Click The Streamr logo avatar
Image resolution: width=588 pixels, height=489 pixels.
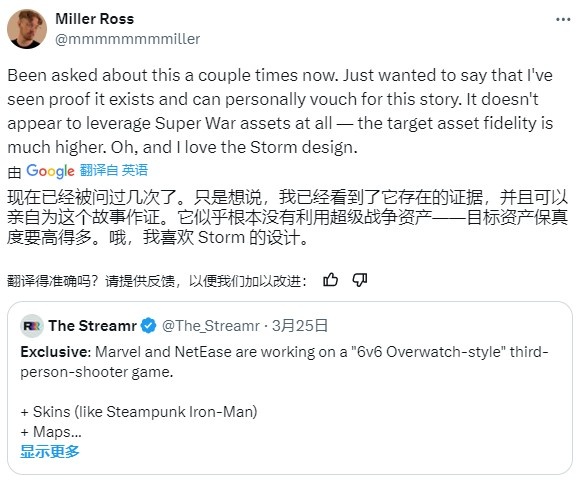pos(32,326)
